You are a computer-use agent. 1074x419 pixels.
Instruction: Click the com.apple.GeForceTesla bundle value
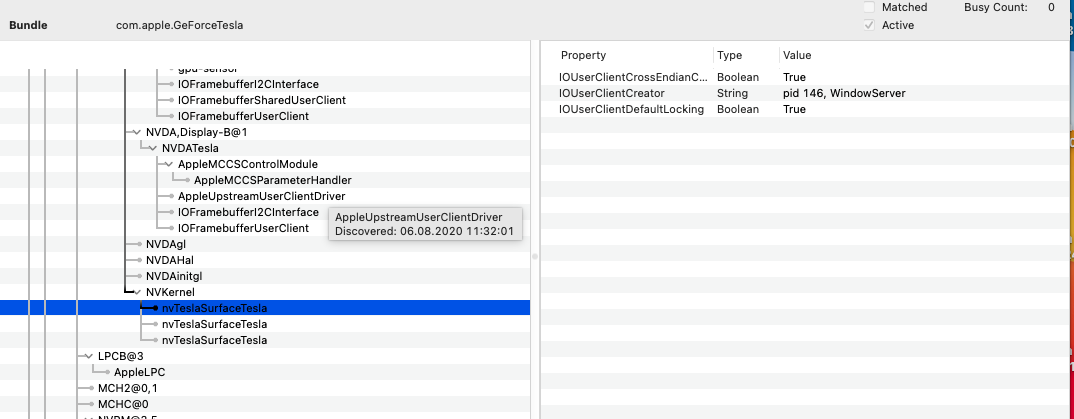click(x=179, y=25)
